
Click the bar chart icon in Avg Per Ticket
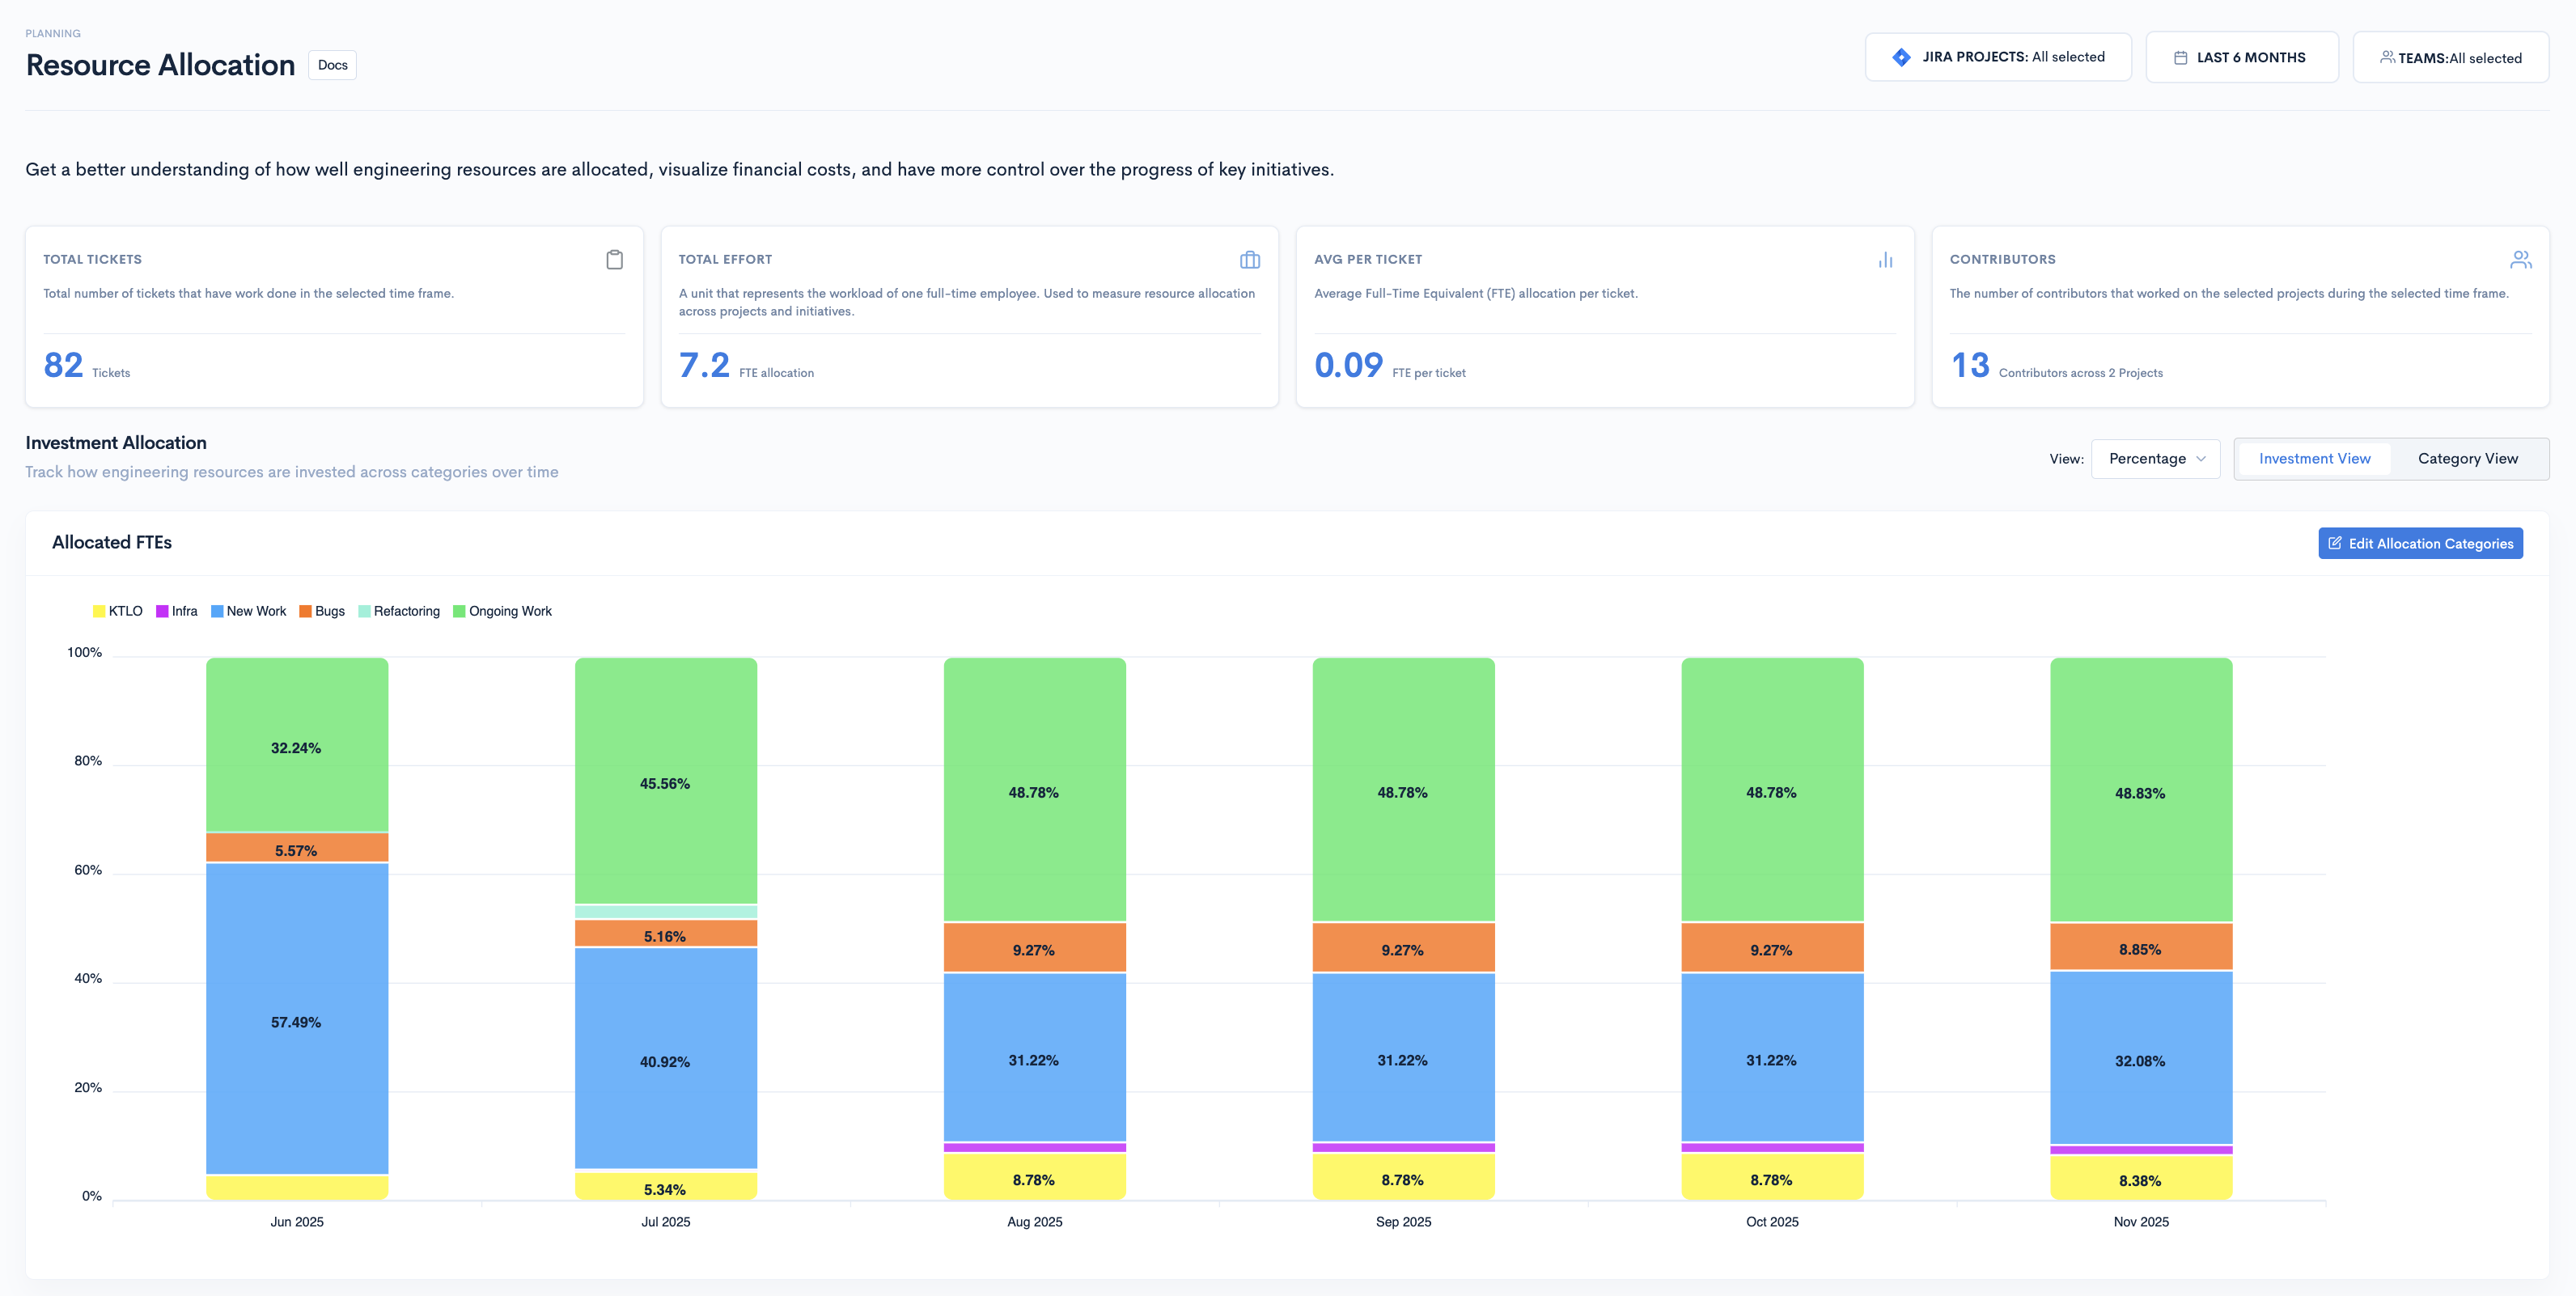pyautogui.click(x=1885, y=260)
